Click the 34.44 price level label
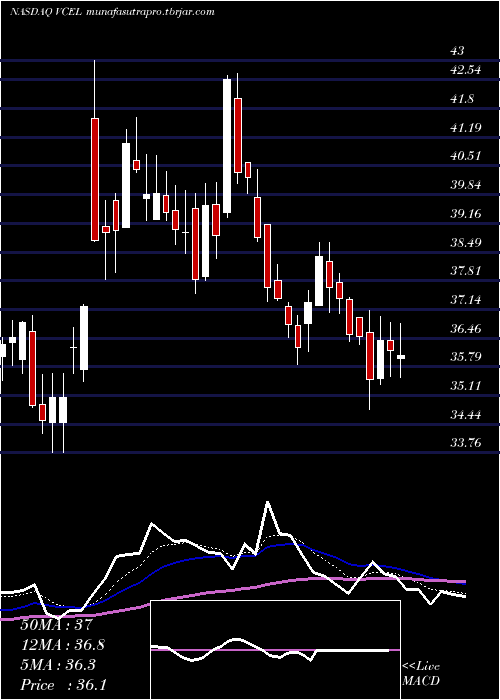The image size is (500, 700). click(466, 415)
